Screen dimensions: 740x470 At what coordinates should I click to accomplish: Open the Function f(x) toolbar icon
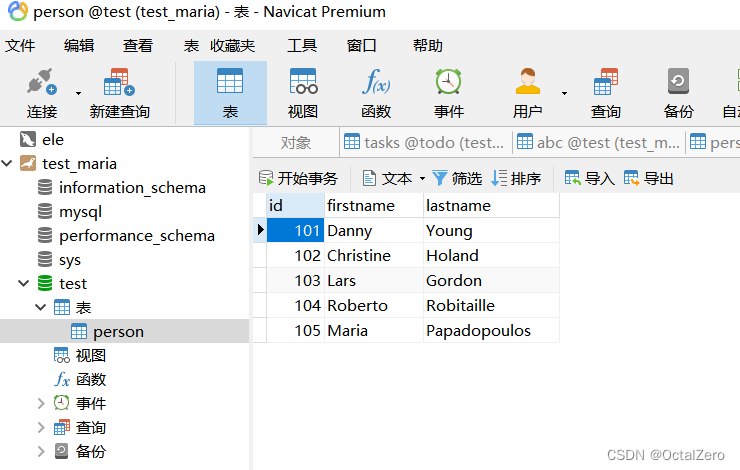376,82
